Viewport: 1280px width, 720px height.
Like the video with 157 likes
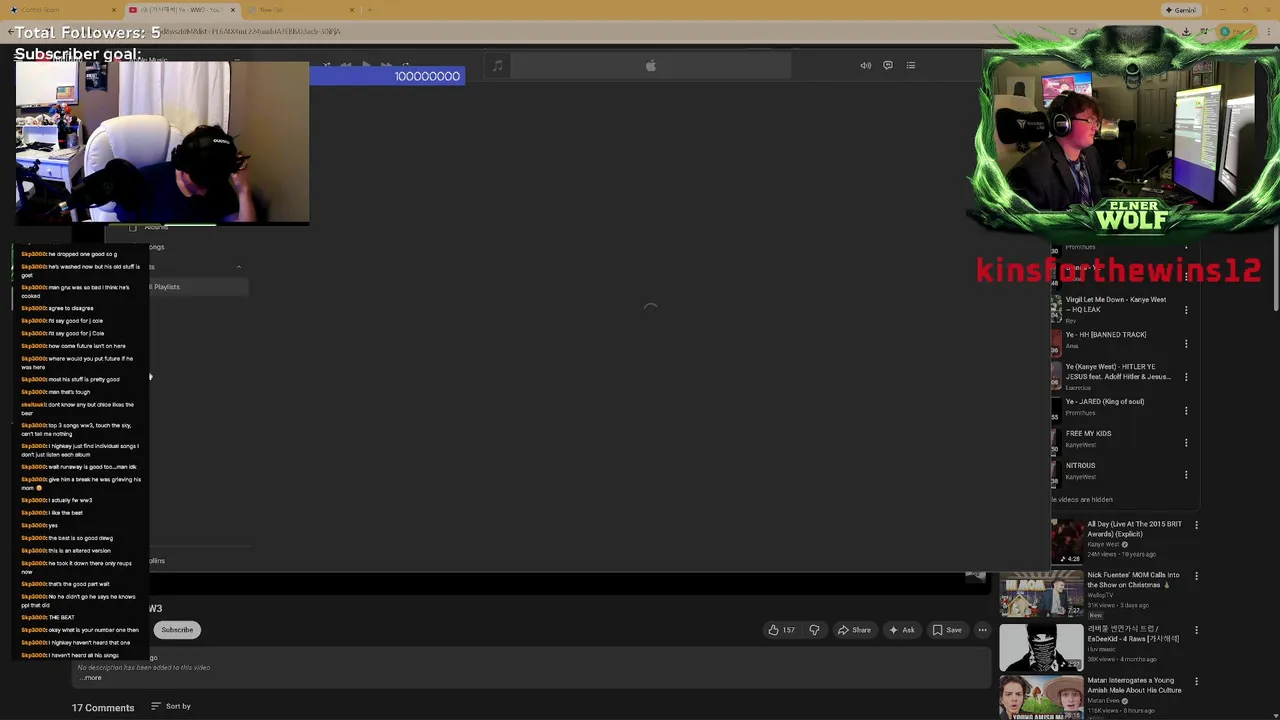pyautogui.click(x=781, y=630)
